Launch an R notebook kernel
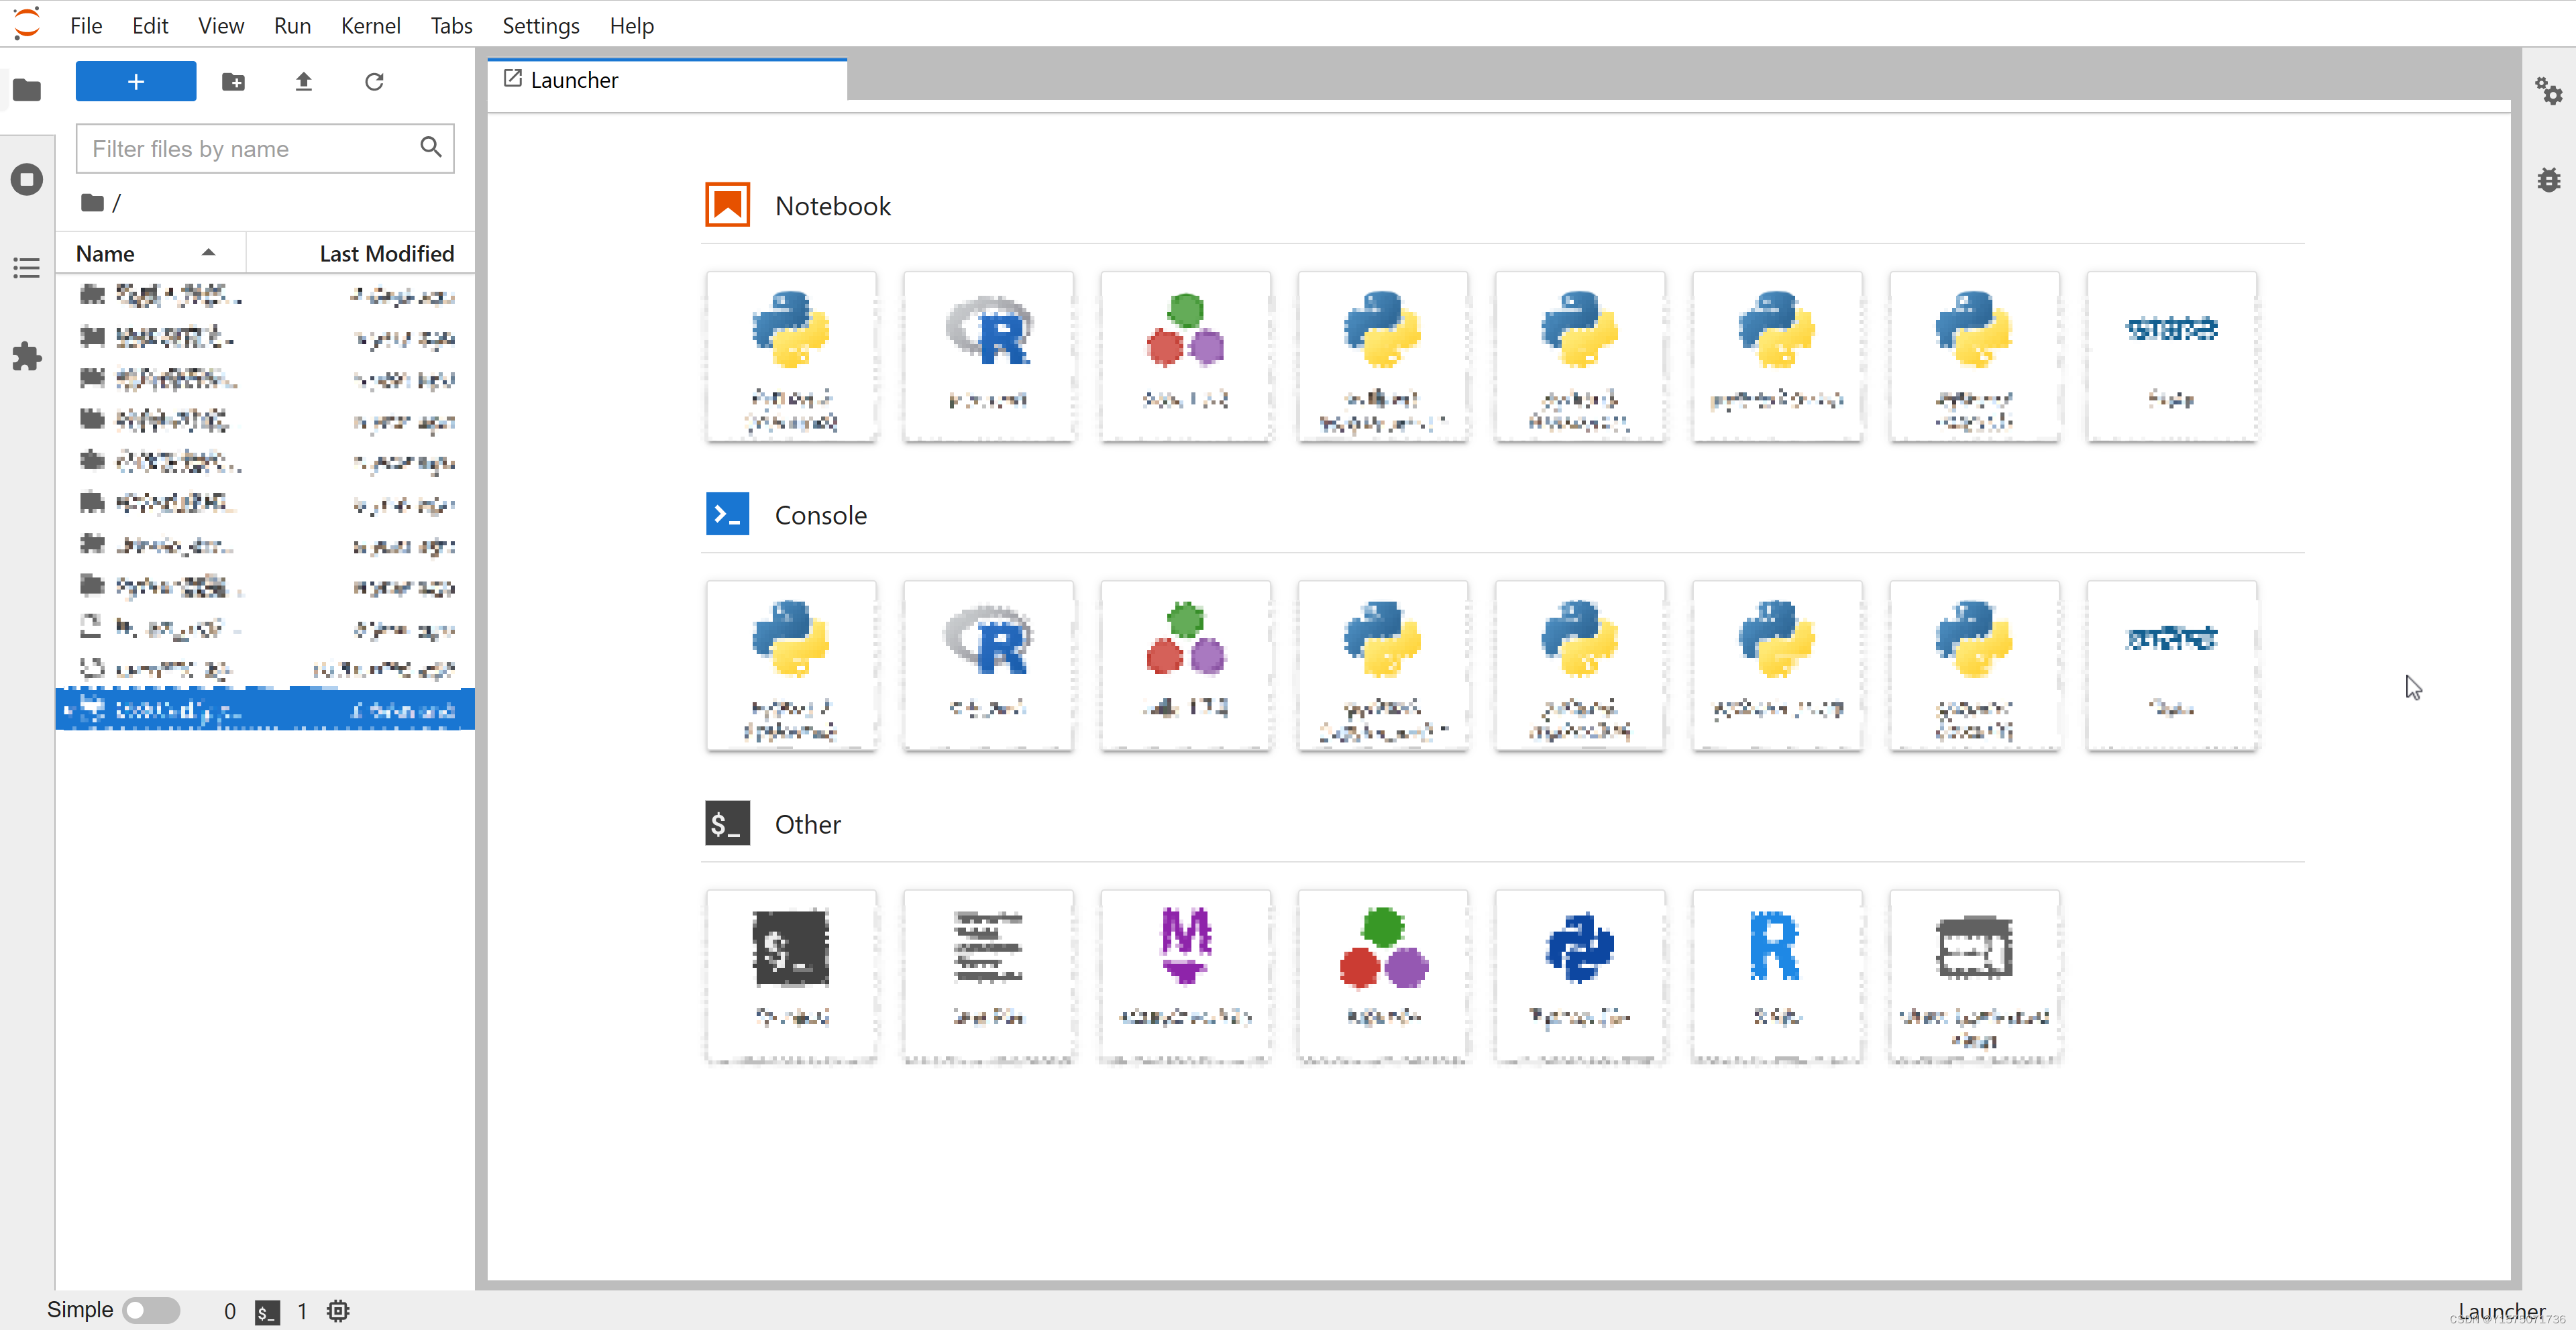Screen dimensions: 2576x1330 (x=987, y=355)
